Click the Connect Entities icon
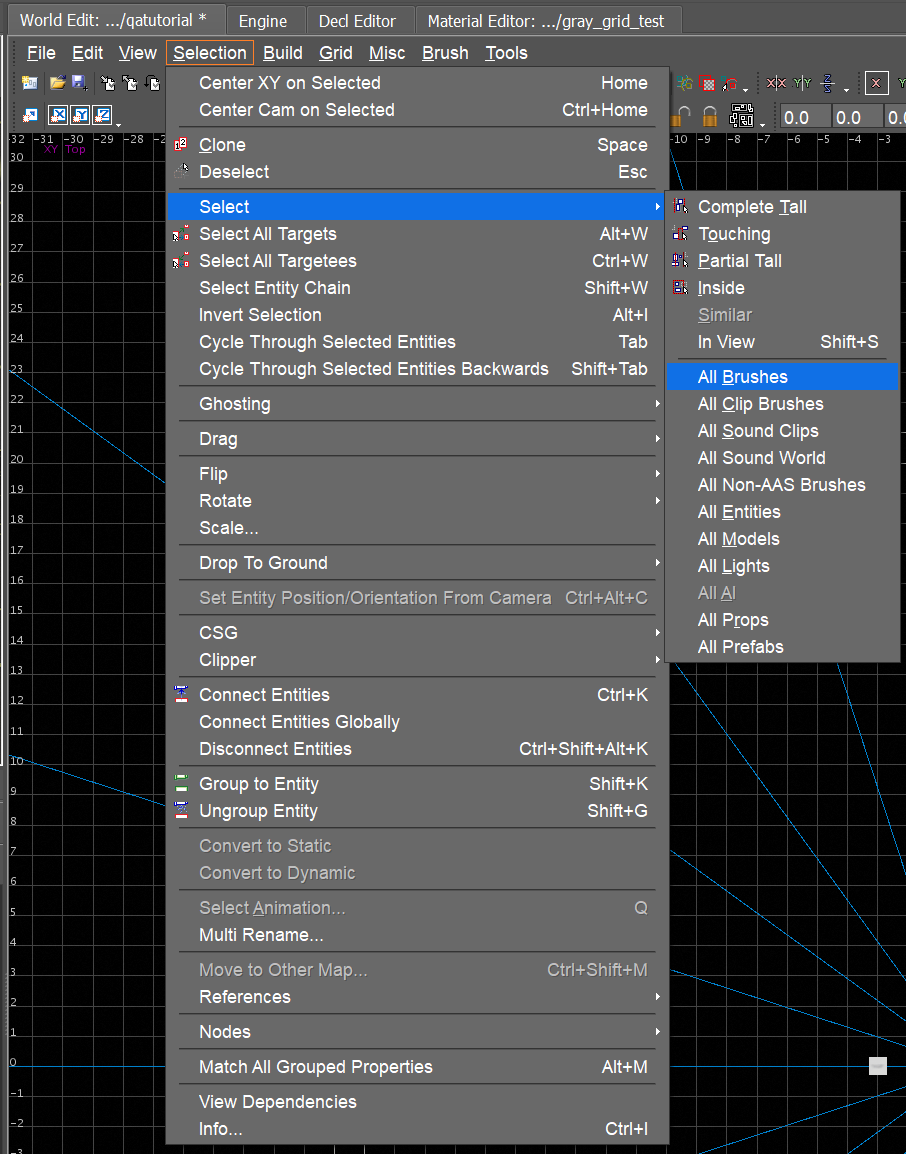 pyautogui.click(x=181, y=695)
